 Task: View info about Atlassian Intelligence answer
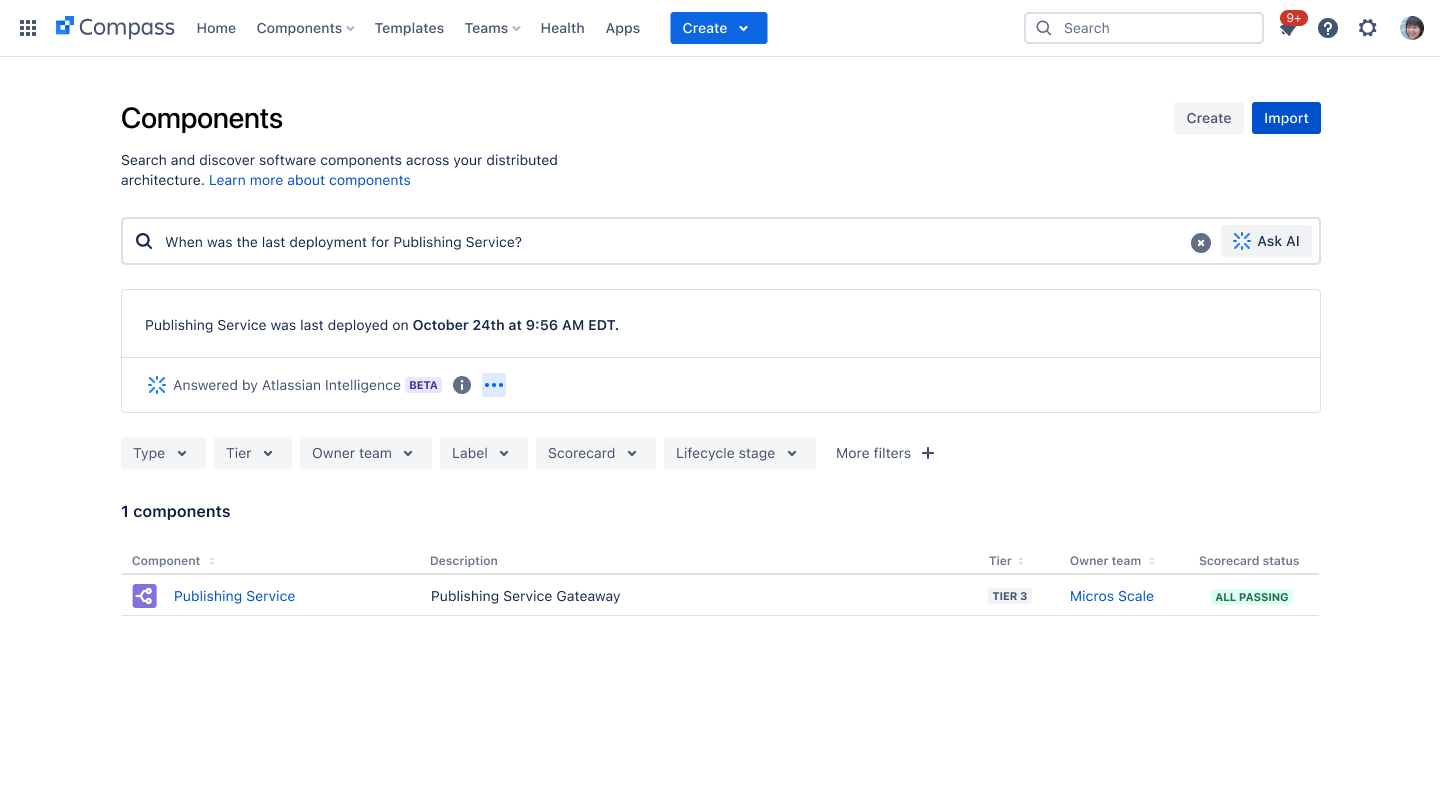461,384
